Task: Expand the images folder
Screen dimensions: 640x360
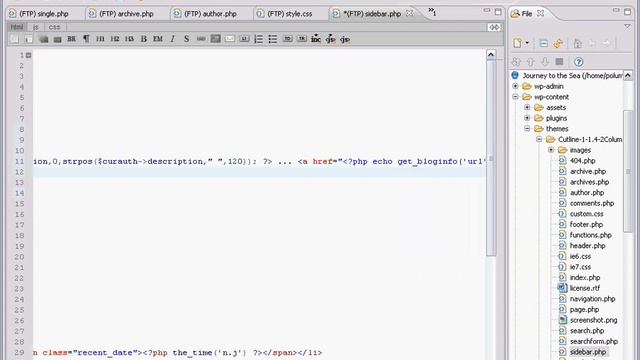Action: click(551, 150)
